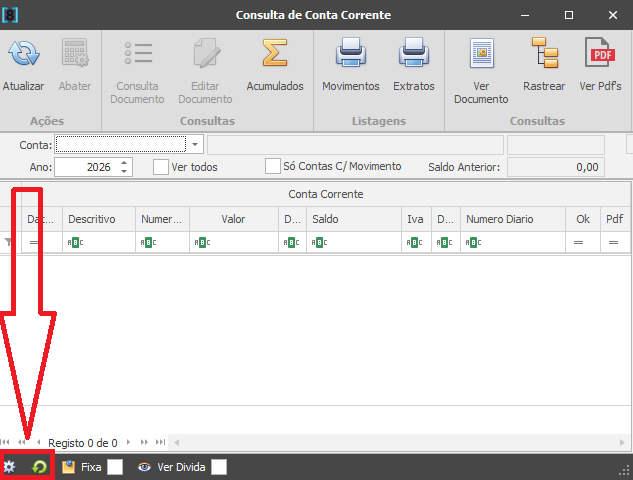
Task: Tick the Ver Divida checkbox
Action: (x=219, y=466)
